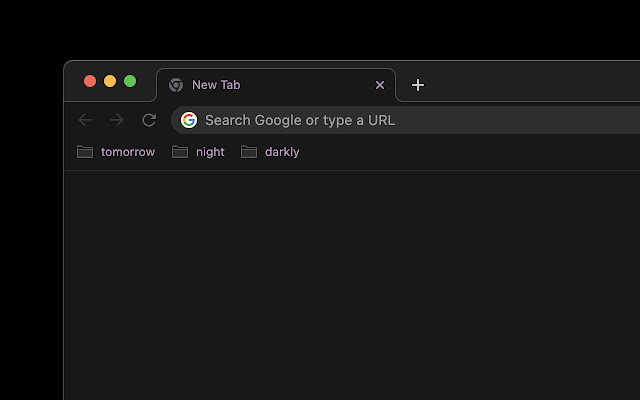Go forward using the forward arrow
640x400 pixels.
pyautogui.click(x=117, y=120)
